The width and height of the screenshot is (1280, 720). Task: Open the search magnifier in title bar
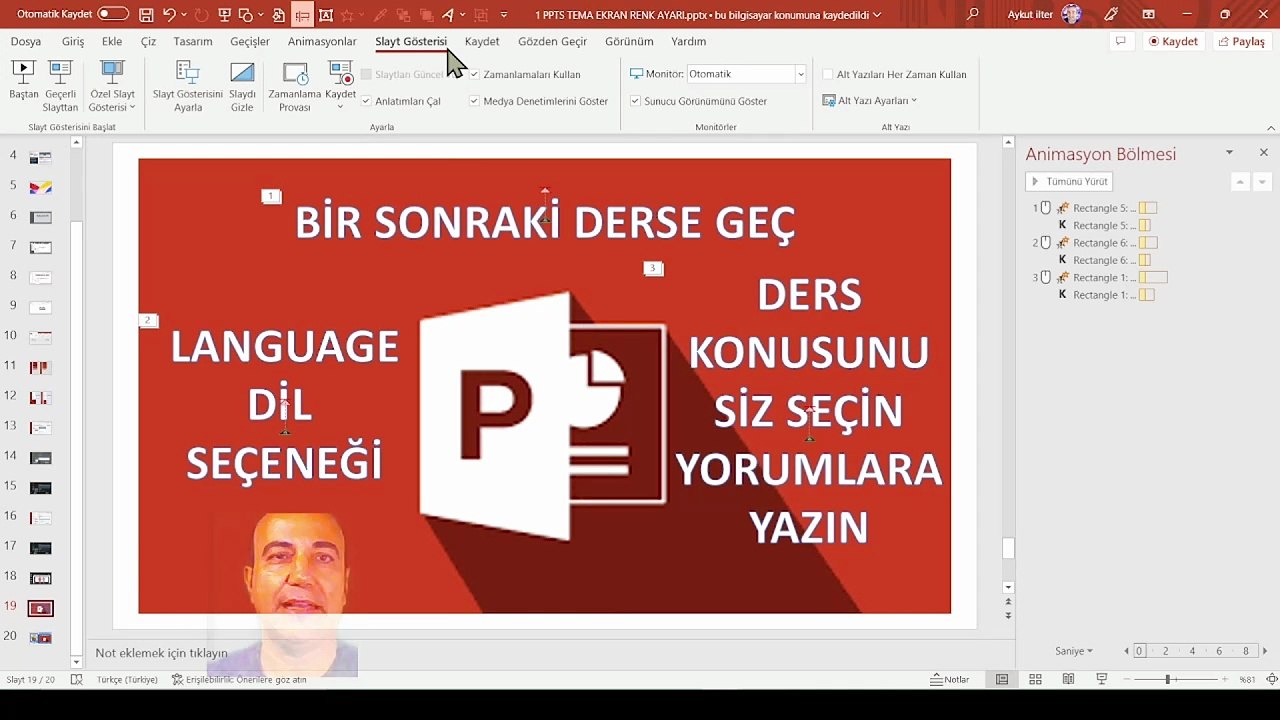click(973, 15)
